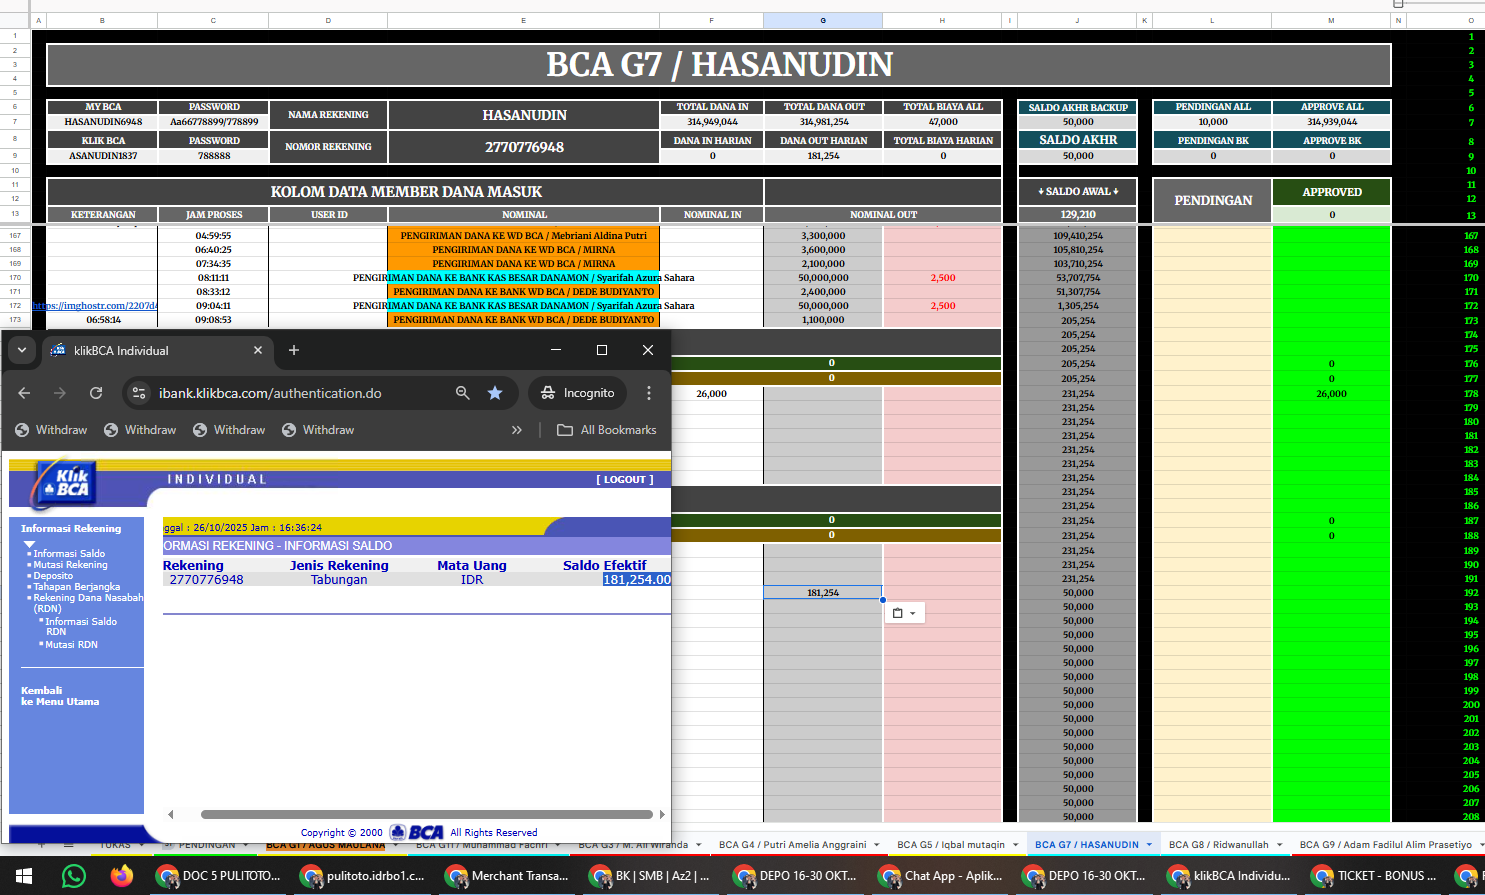The image size is (1485, 895).
Task: Switch to BCA G4 / Putri Amelia Anggraini sheet
Action: coord(792,845)
